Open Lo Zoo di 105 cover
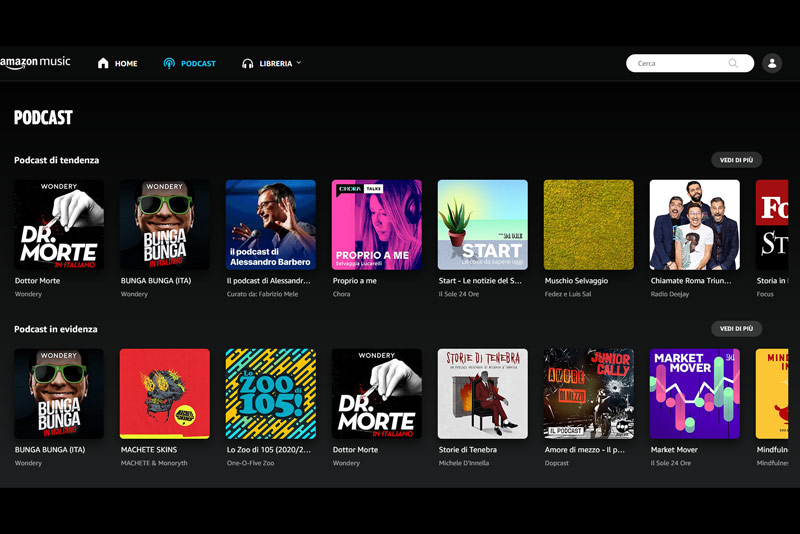The height and width of the screenshot is (534, 800). coord(271,394)
